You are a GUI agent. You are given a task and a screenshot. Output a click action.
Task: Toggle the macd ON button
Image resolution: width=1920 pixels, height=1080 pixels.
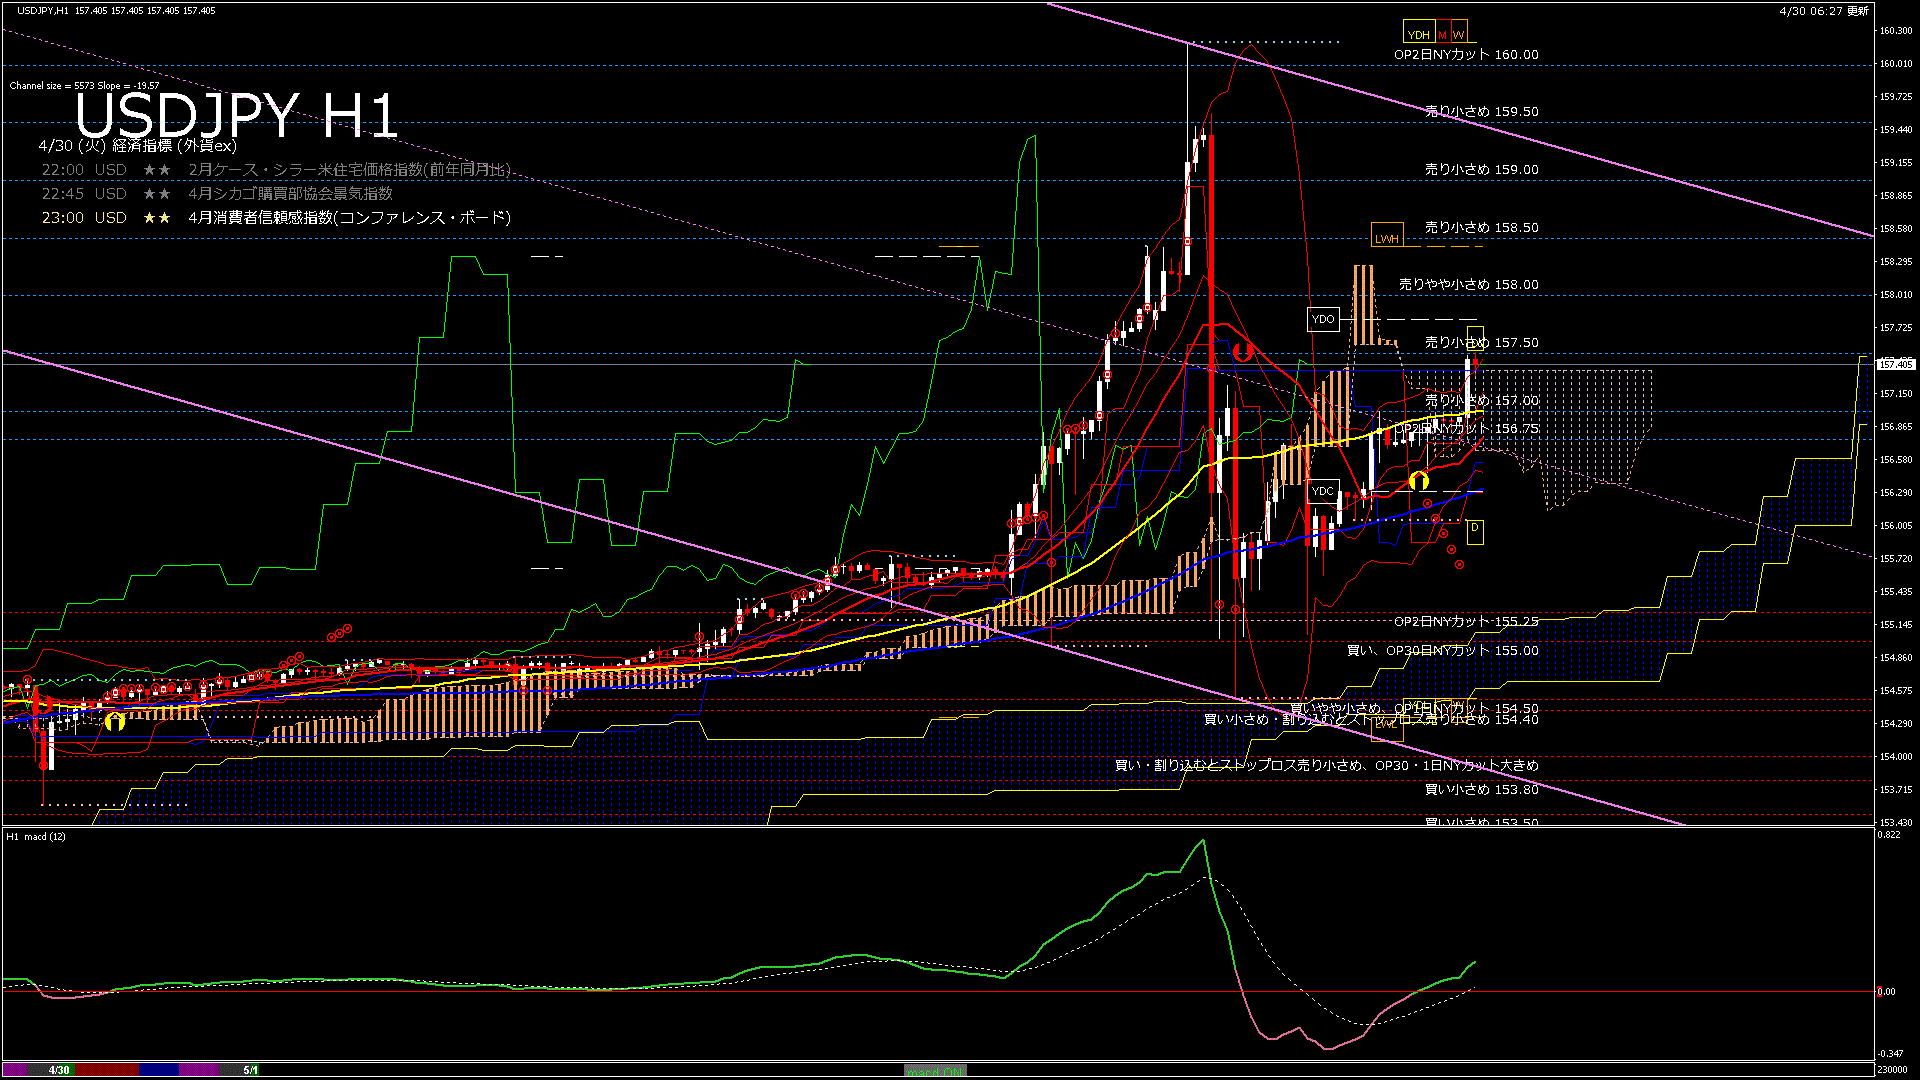[935, 1070]
